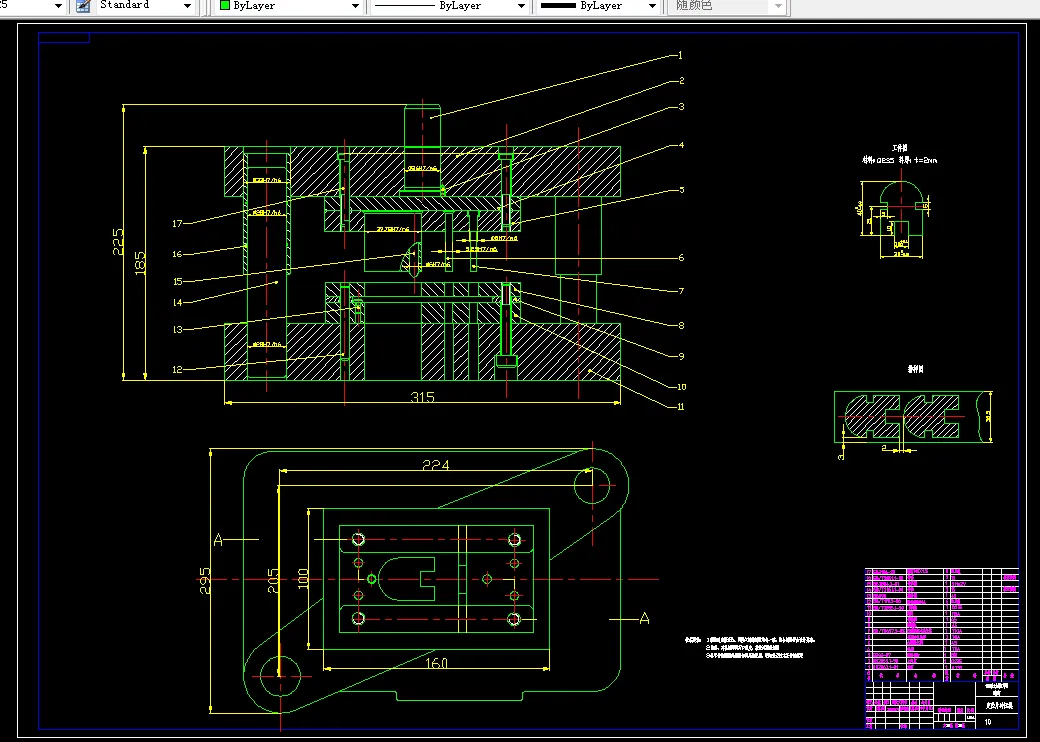Select the 205 dimension in plan view

pyautogui.click(x=273, y=580)
